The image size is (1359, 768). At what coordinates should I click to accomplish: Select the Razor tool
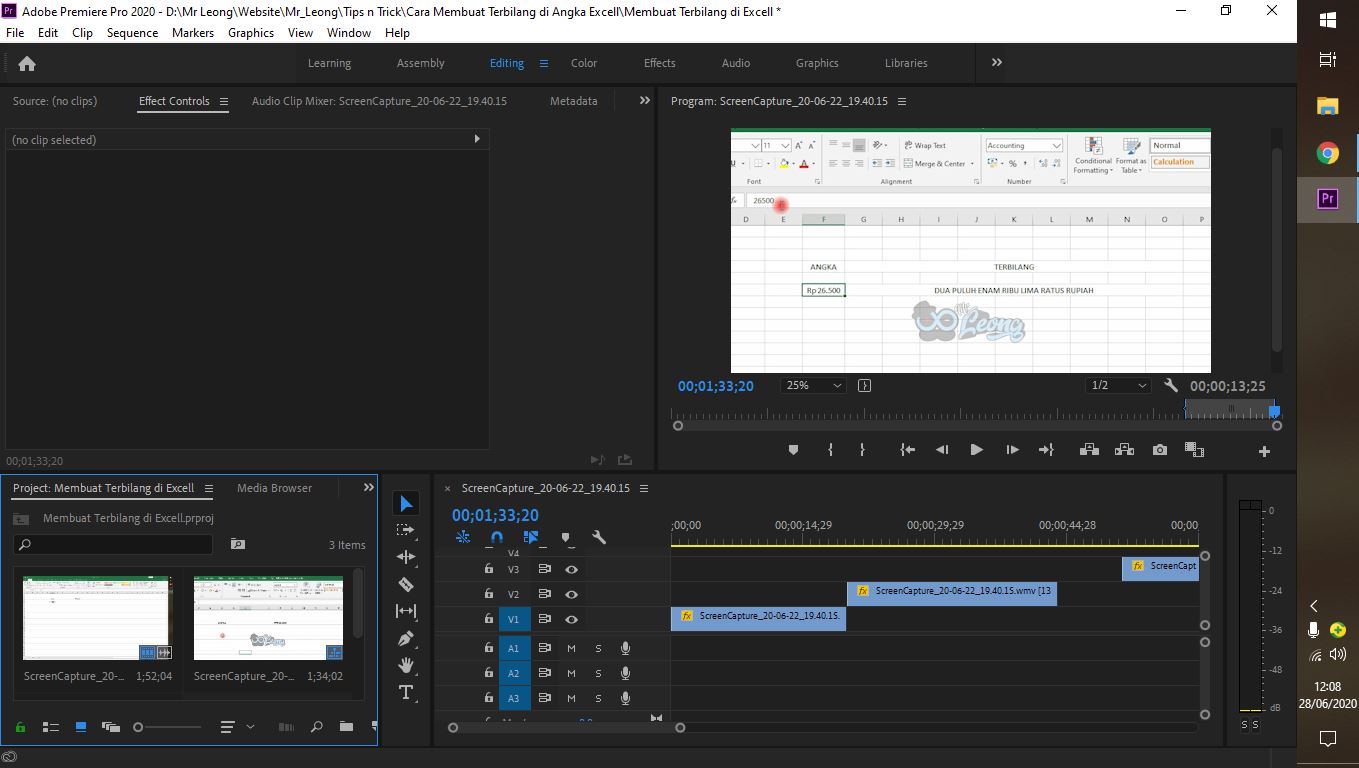405,584
